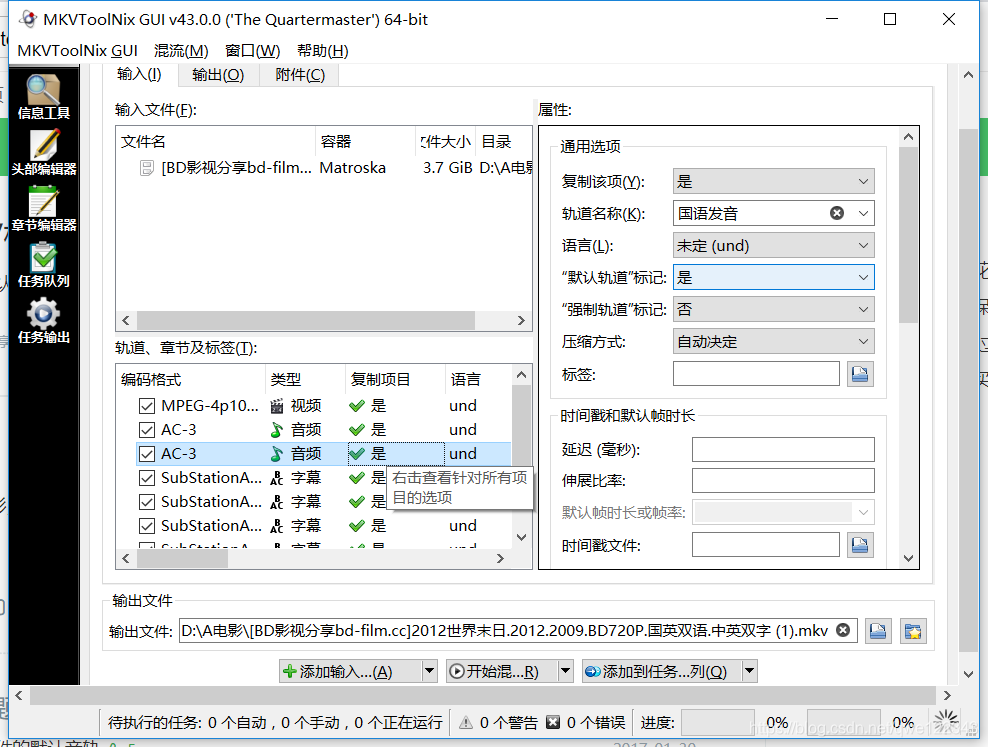Viewport: 988px width, 747px height.
Task: Click the tracks list horizontal scrollbar
Action: pos(182,559)
